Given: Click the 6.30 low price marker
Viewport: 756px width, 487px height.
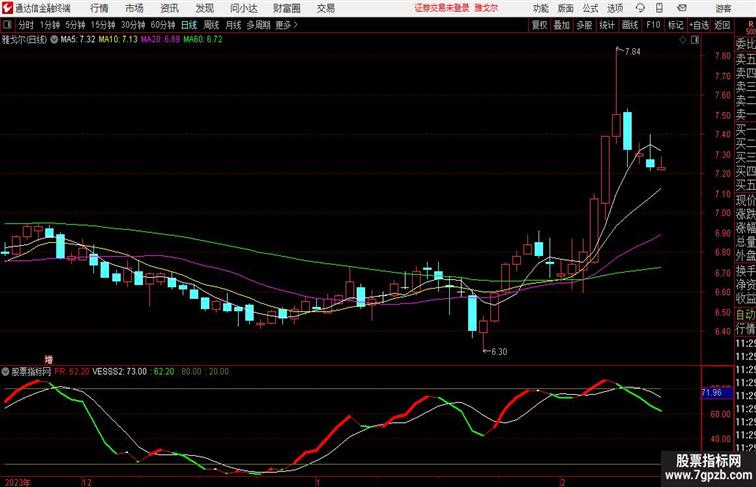Looking at the screenshot, I should pos(499,352).
